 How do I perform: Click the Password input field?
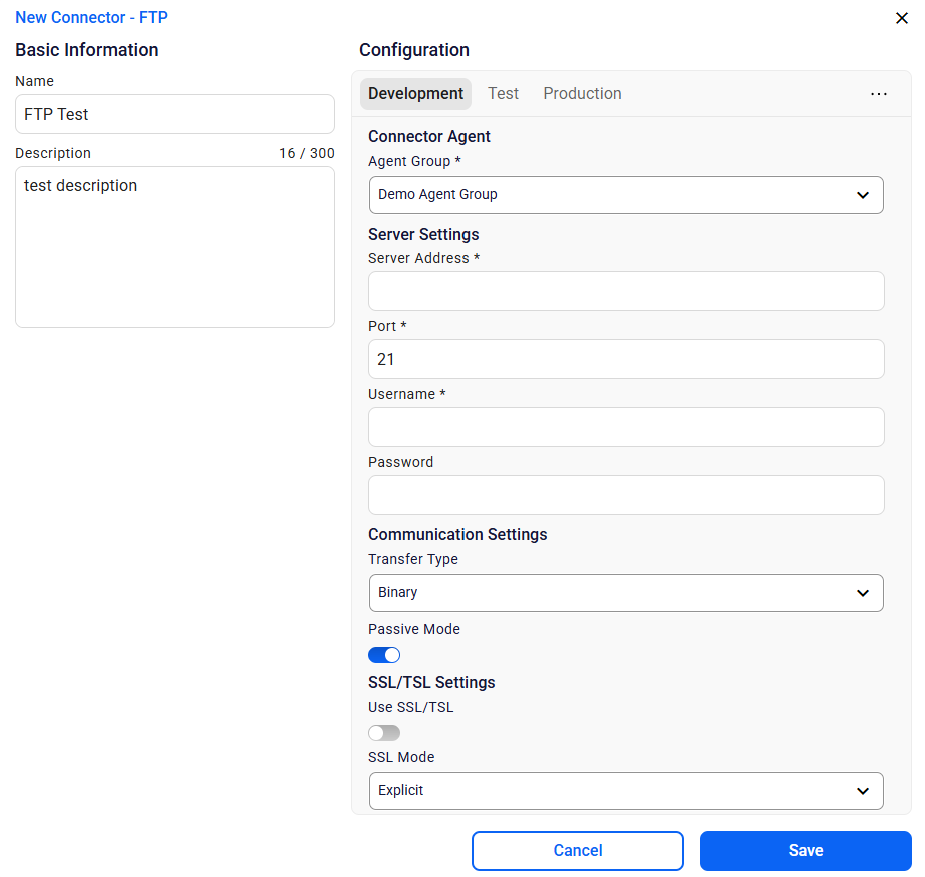[625, 495]
